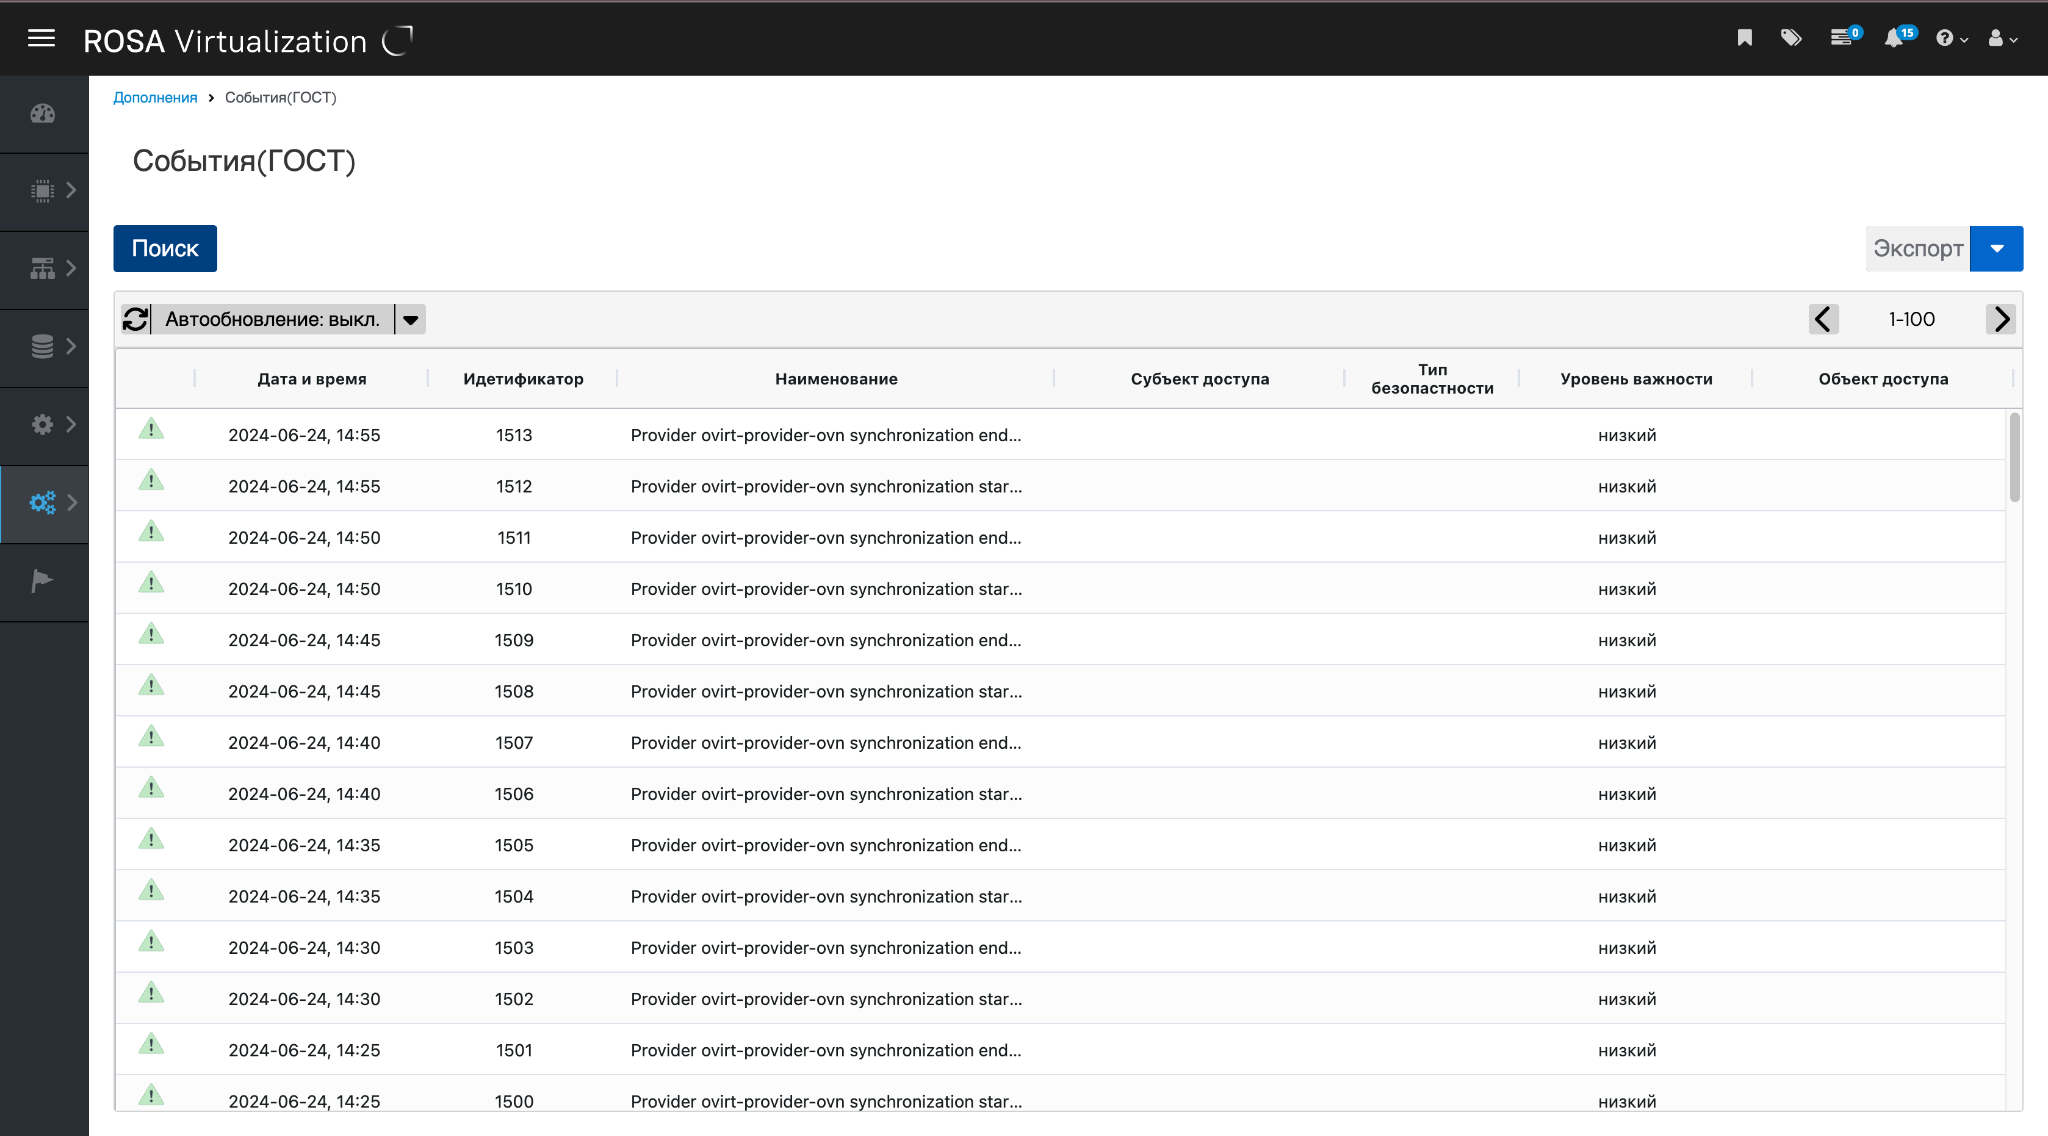Open the tags icon in the header
The image size is (2048, 1136).
point(1791,38)
